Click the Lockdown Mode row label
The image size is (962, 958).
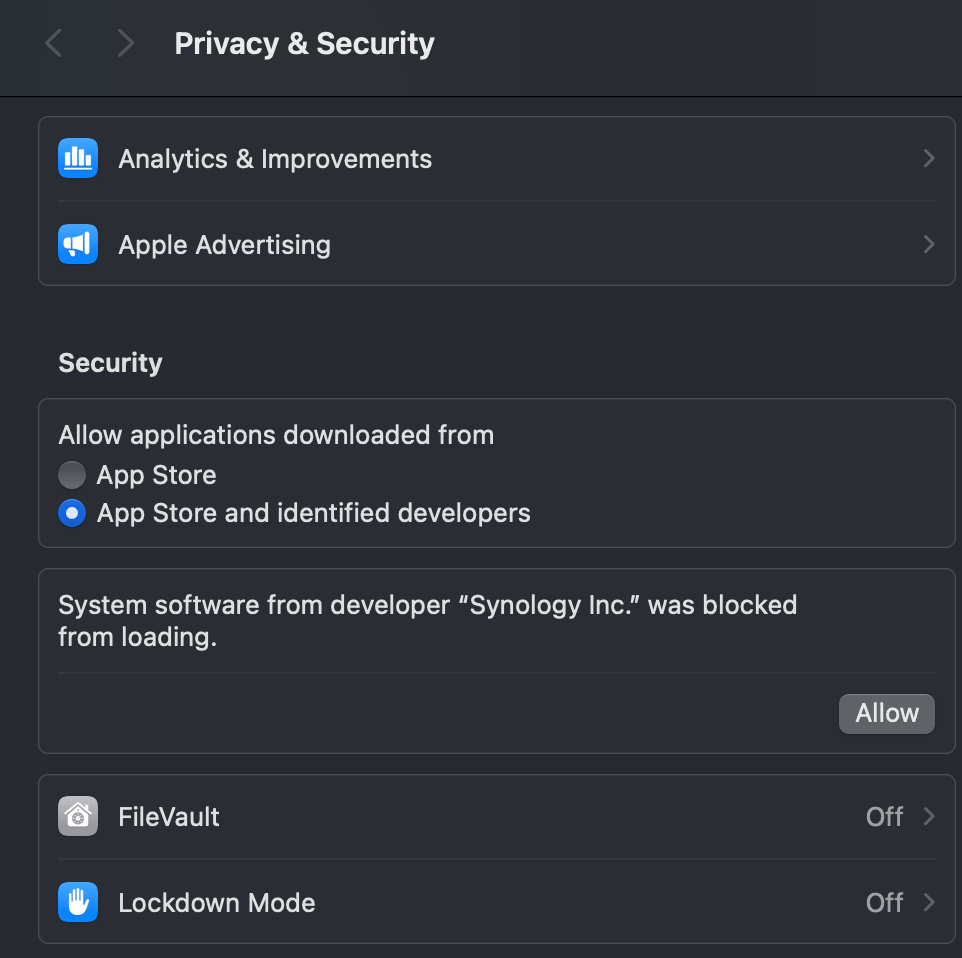[217, 903]
